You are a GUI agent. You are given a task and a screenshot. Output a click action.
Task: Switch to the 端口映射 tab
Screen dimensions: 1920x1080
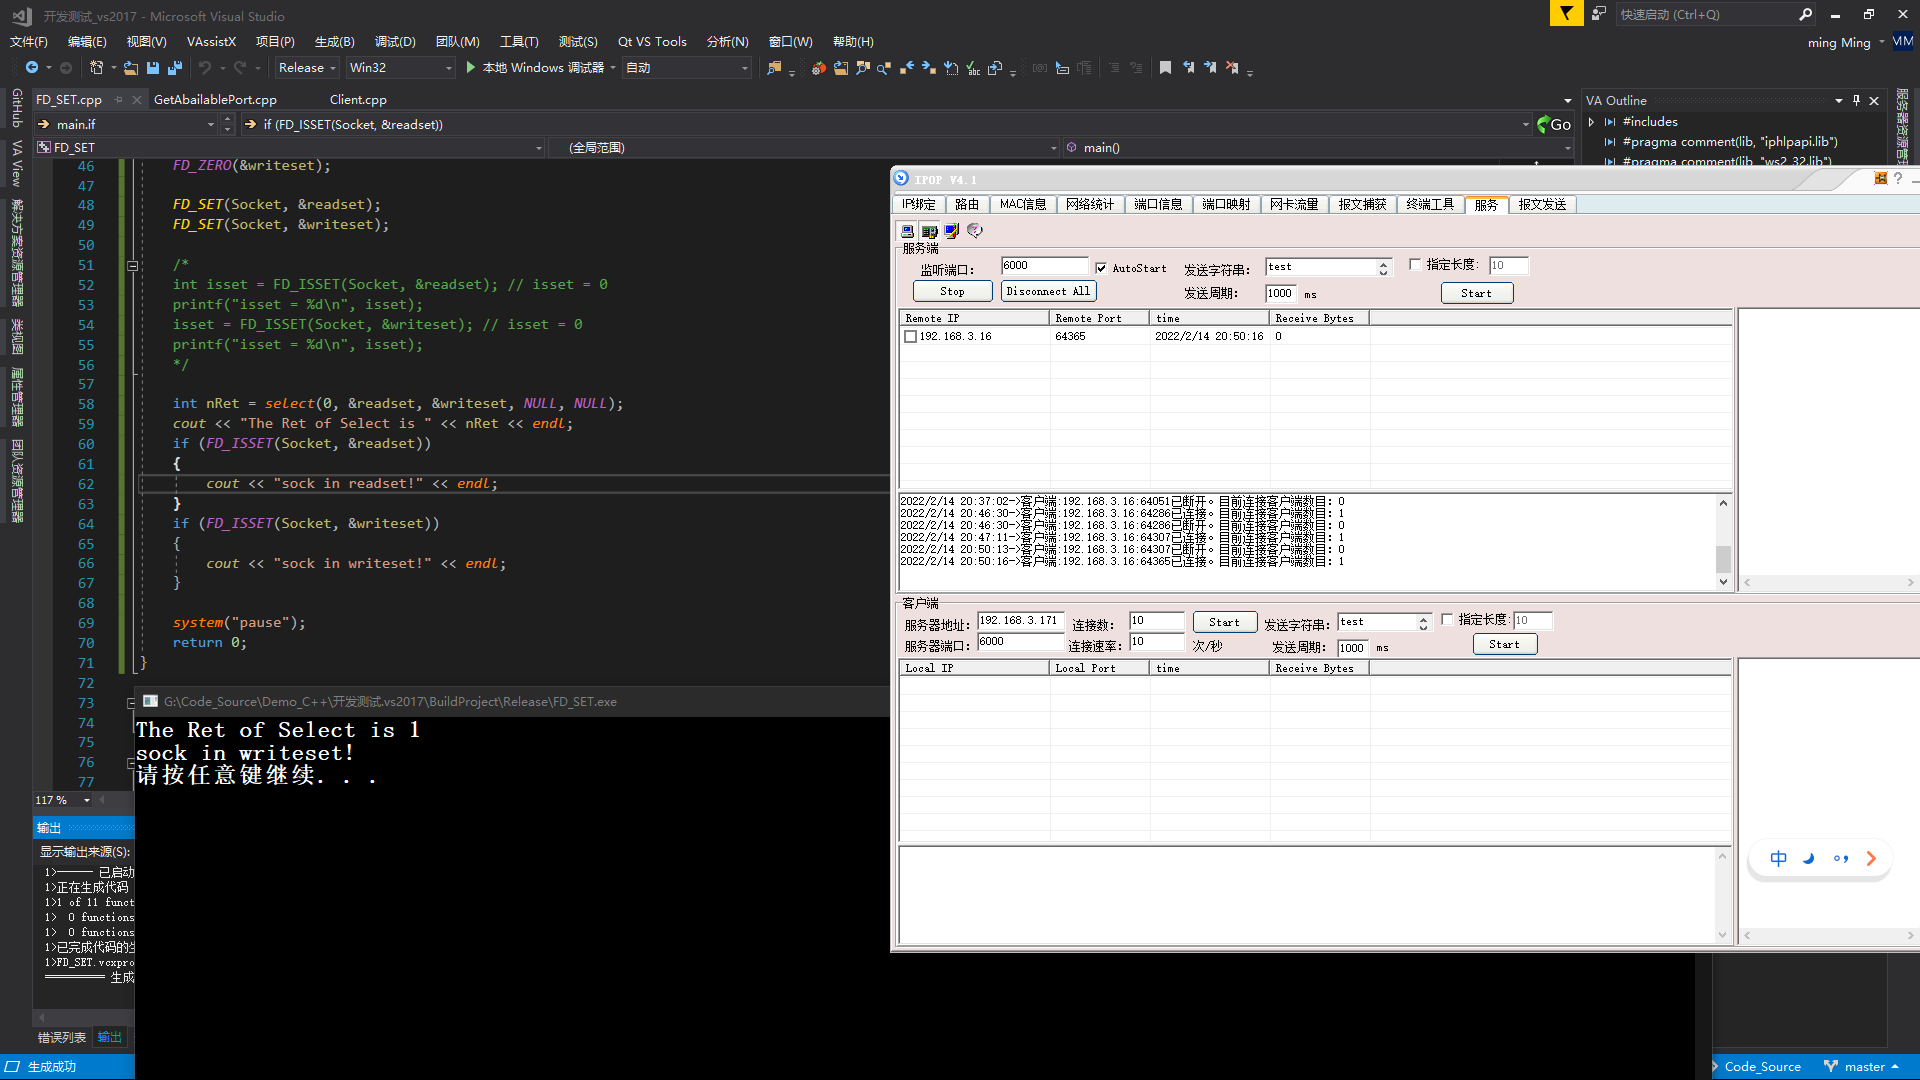click(1226, 204)
